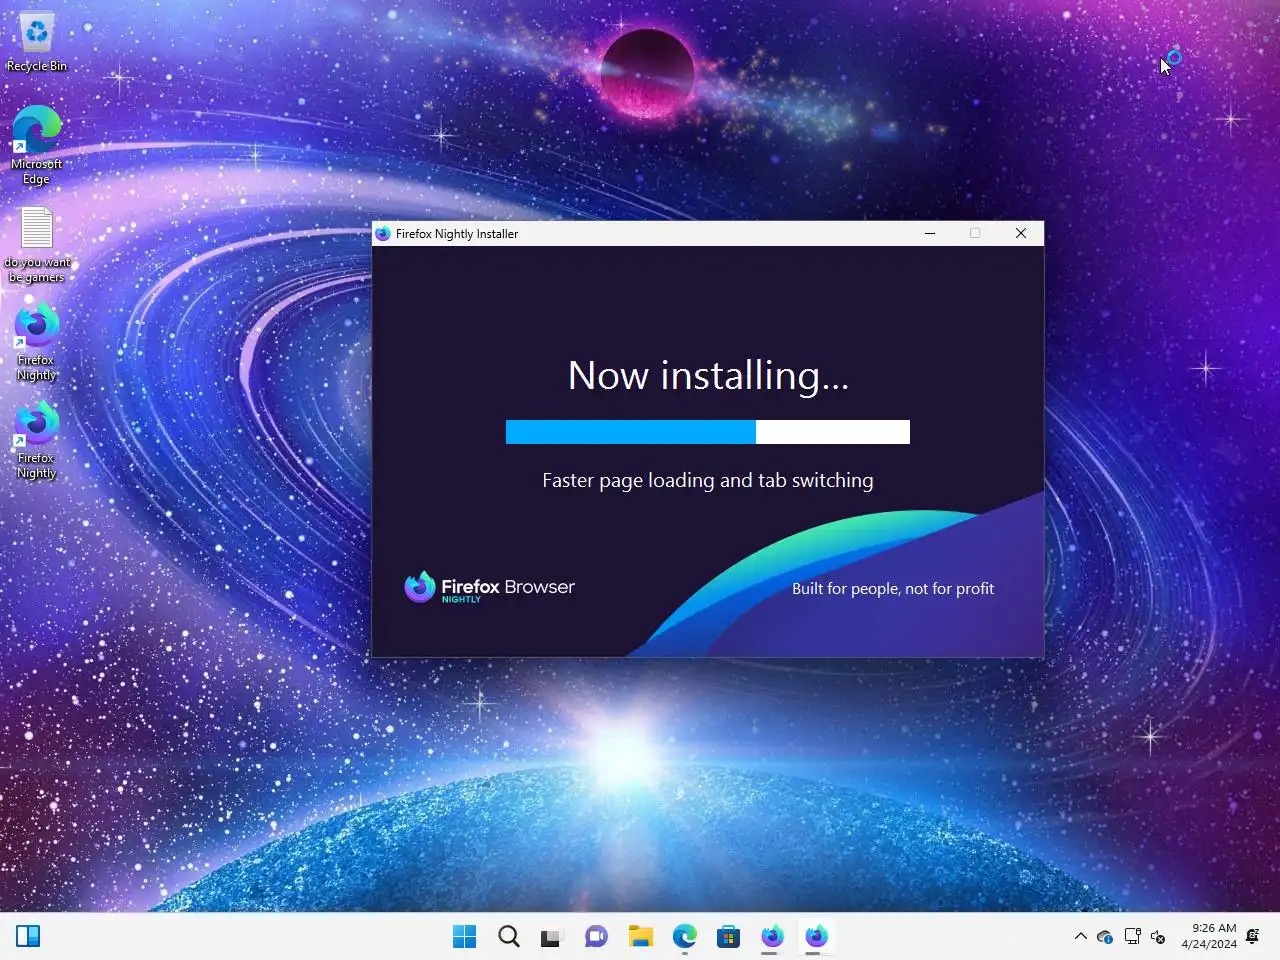Open the Recycle Bin desktop icon
This screenshot has height=960, width=1280.
coord(37,42)
